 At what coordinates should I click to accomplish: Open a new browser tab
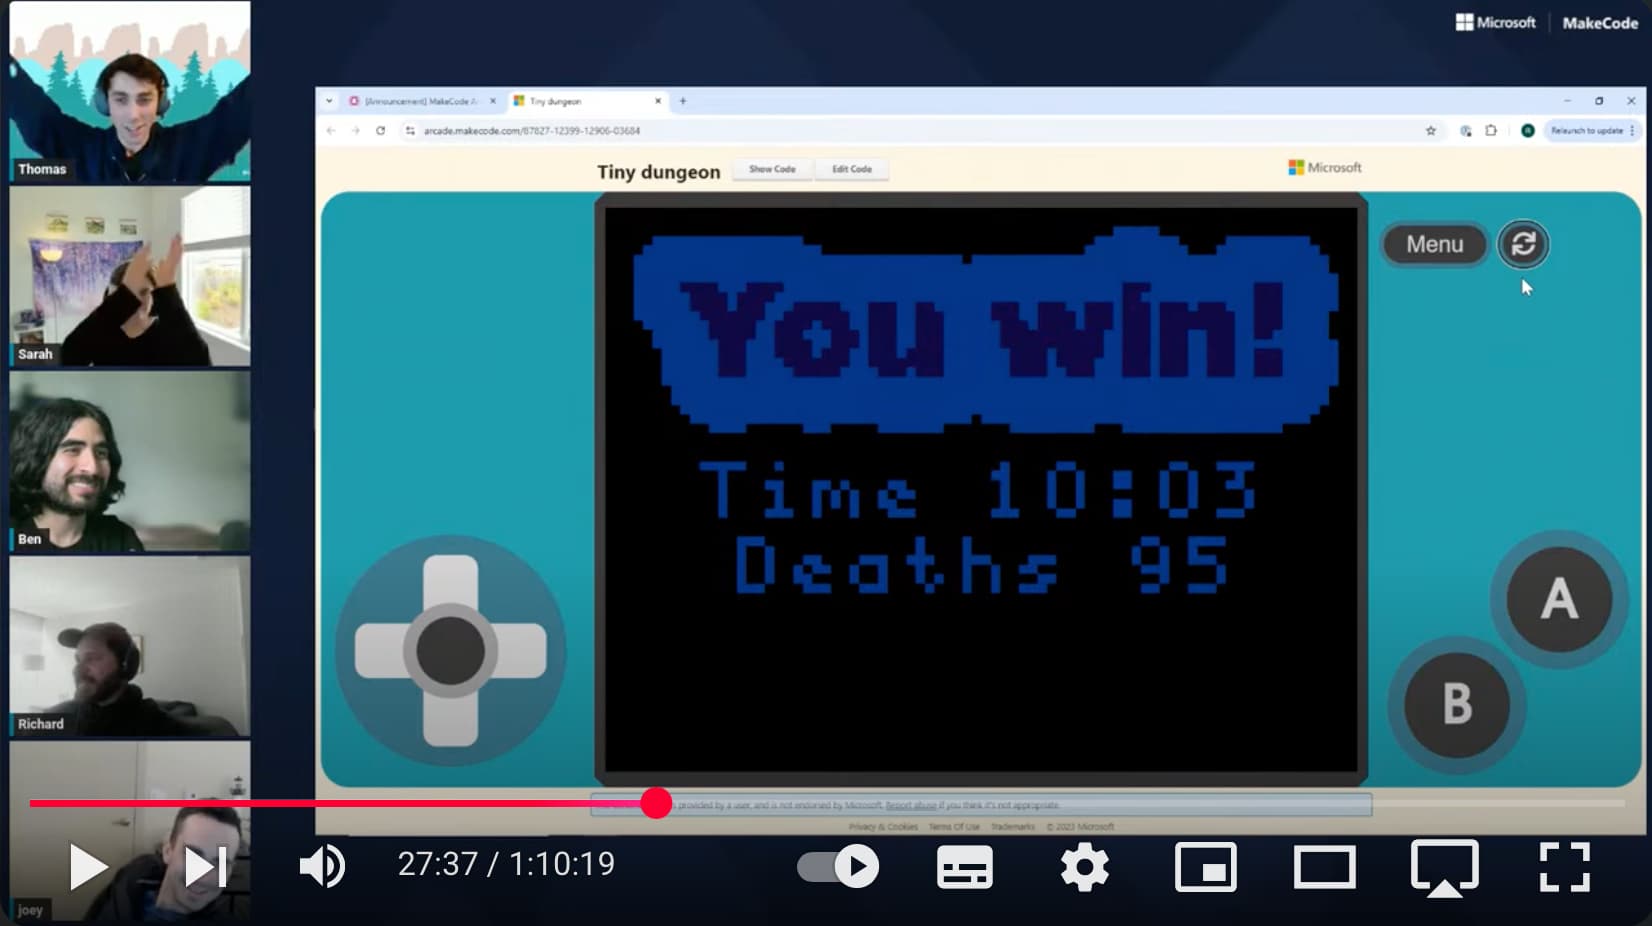pos(683,101)
